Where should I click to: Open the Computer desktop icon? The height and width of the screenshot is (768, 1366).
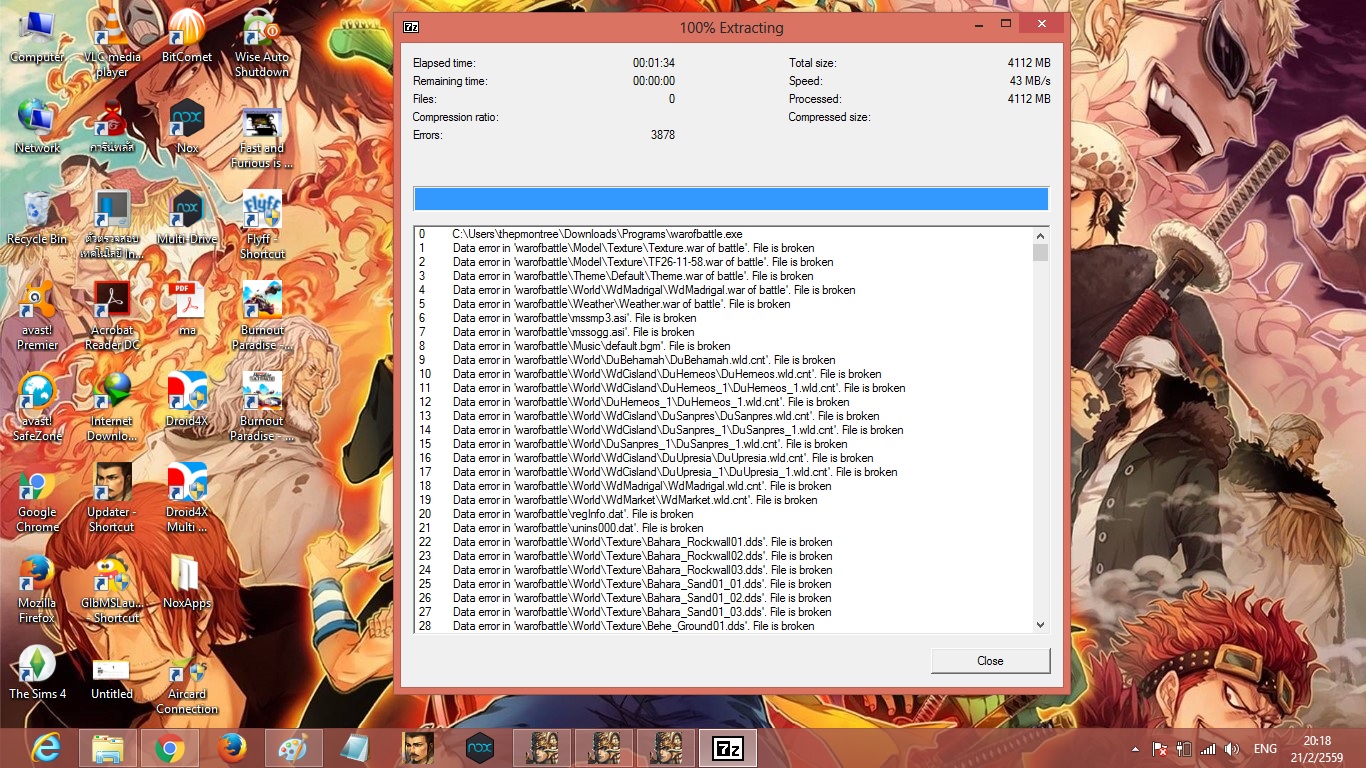click(x=37, y=38)
